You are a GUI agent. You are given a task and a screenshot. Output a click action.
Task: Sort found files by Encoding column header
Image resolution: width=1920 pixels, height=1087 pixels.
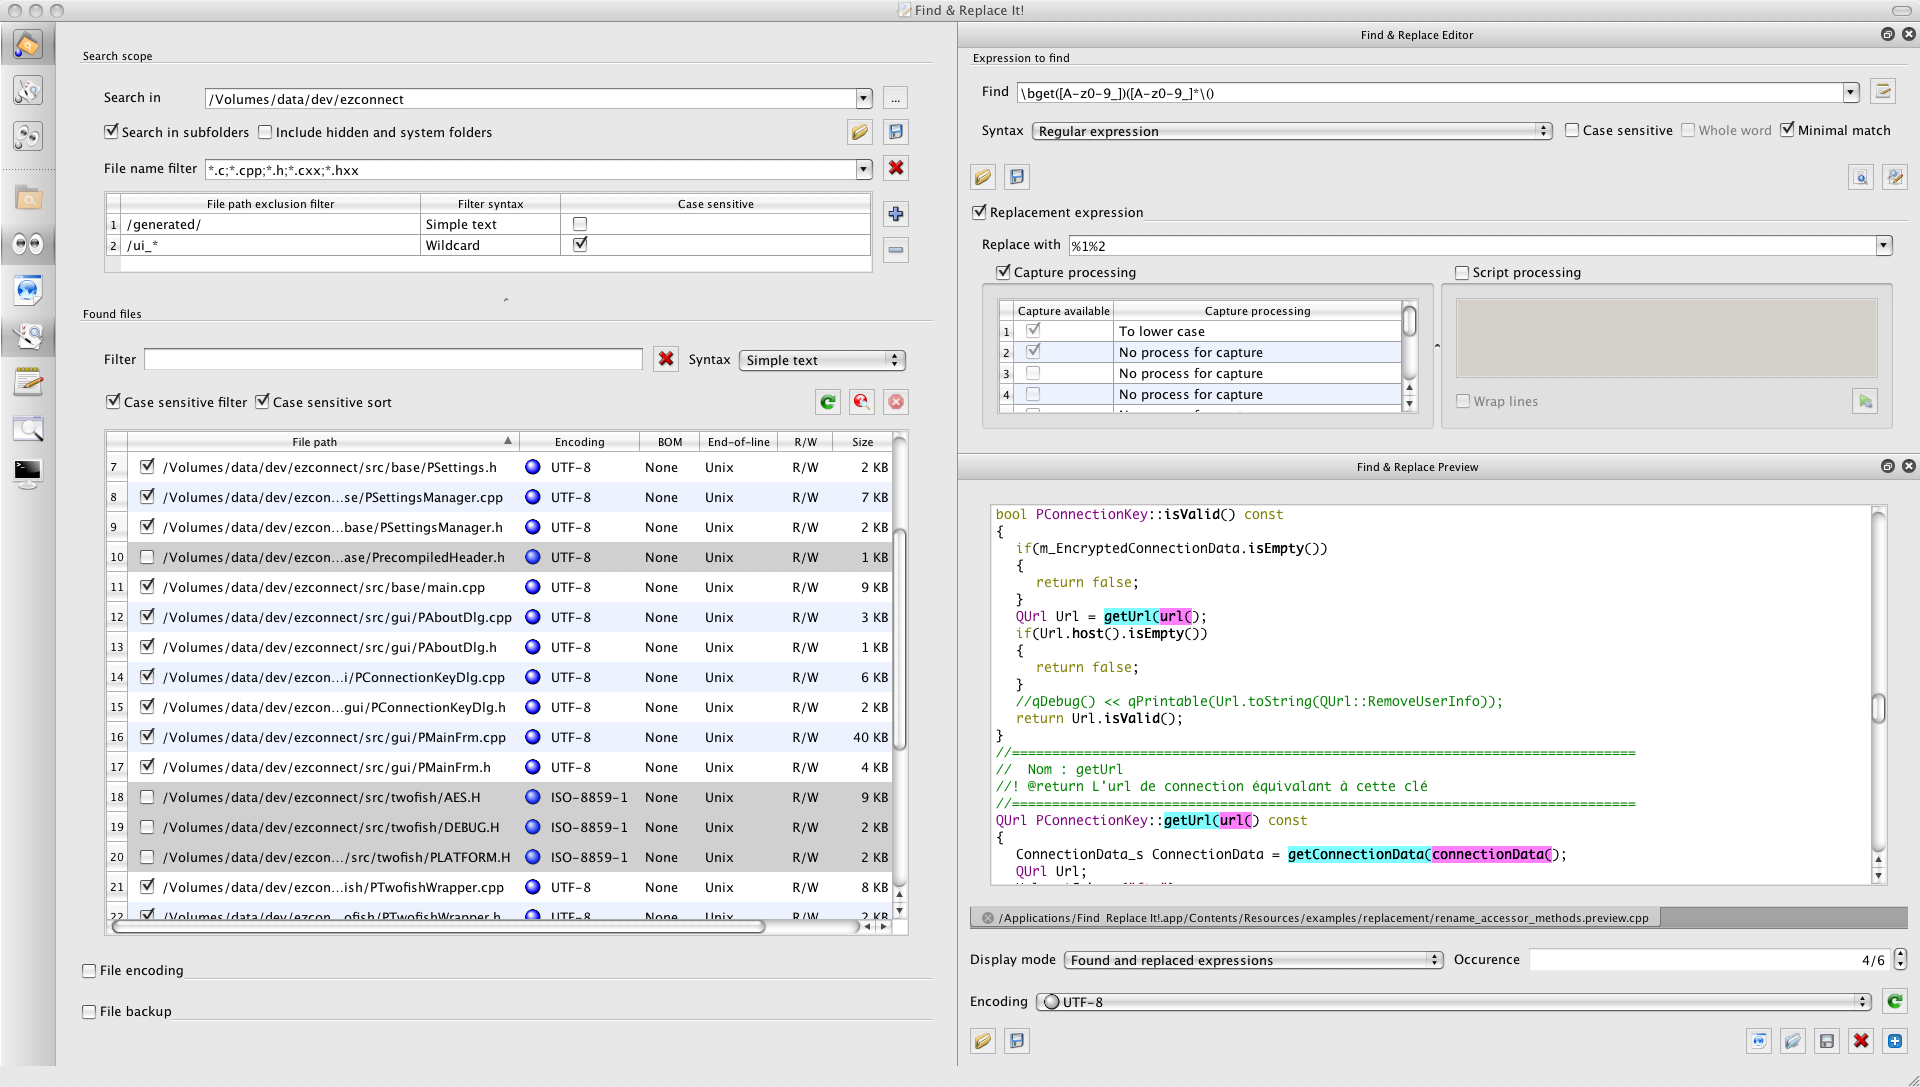coord(579,442)
